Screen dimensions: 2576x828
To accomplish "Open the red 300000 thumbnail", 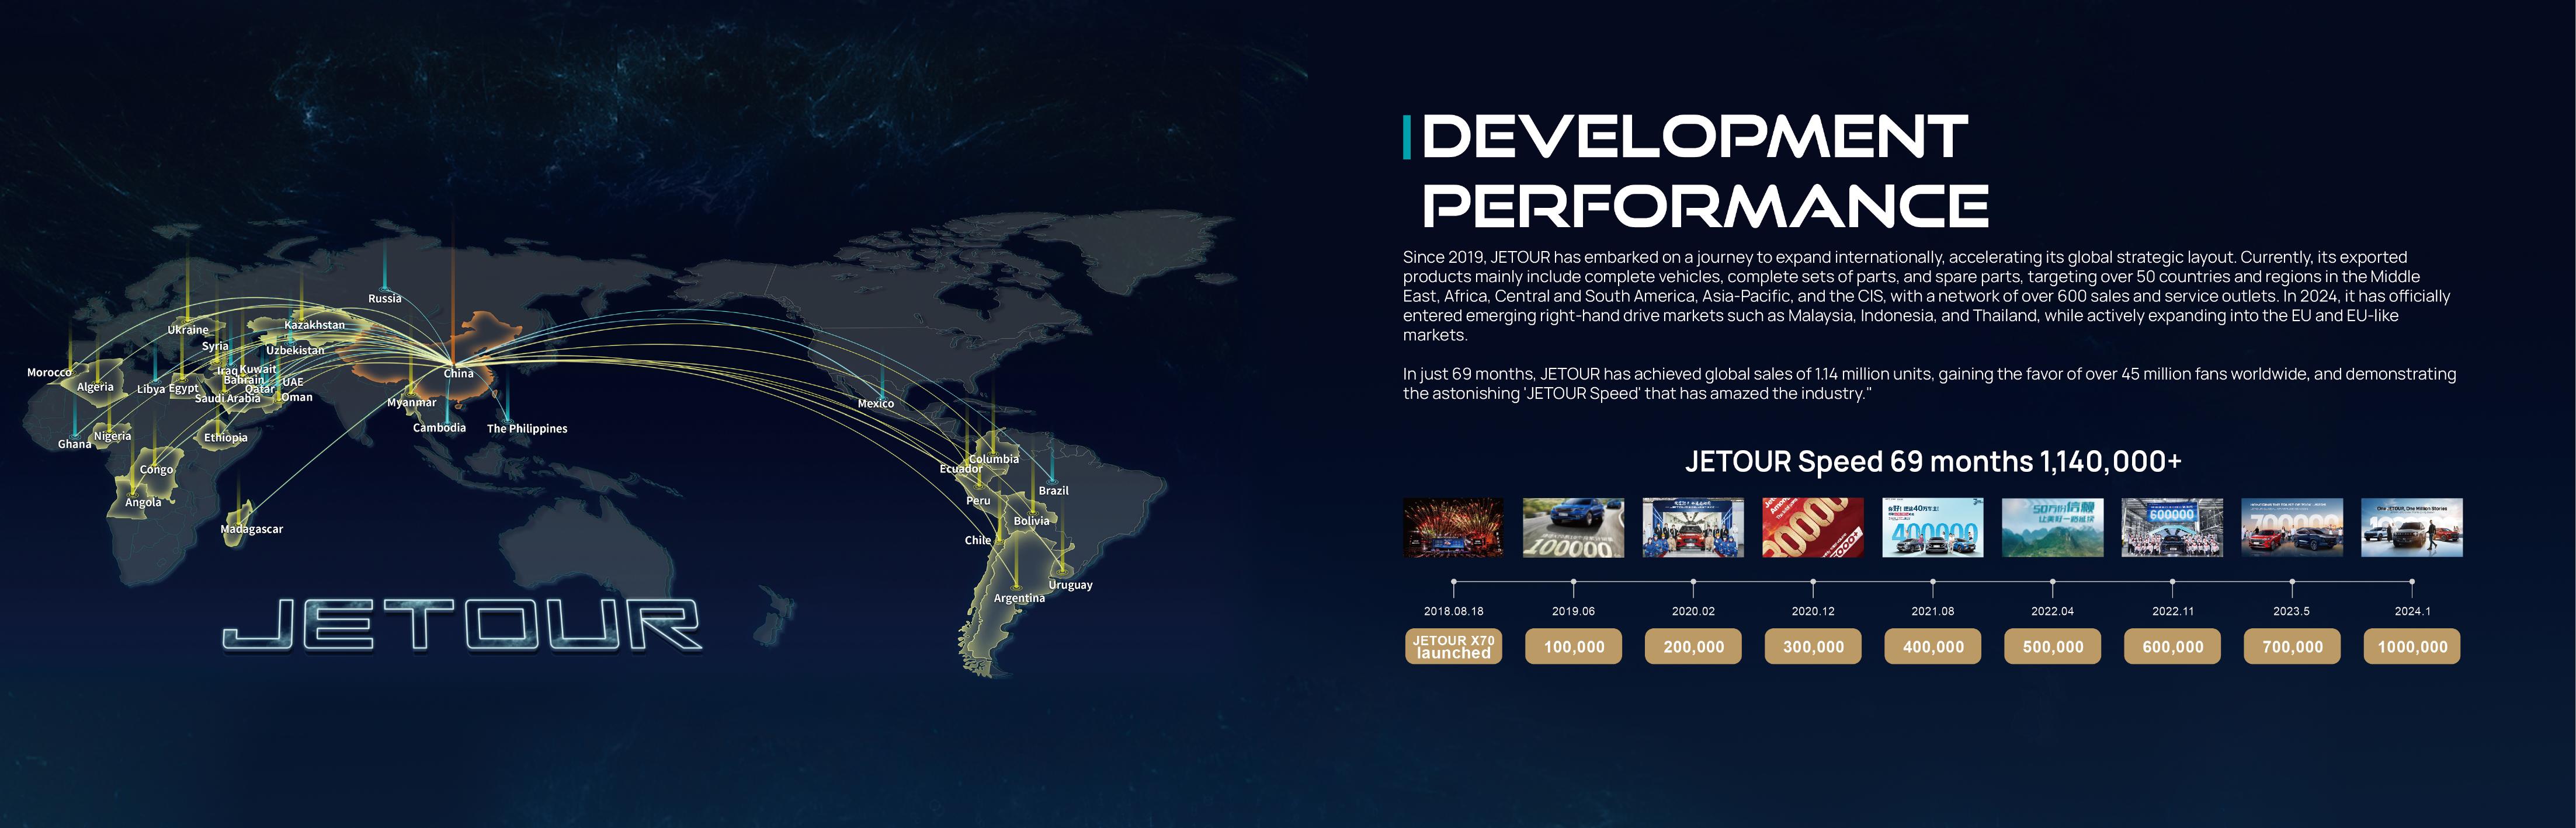I will (1813, 527).
